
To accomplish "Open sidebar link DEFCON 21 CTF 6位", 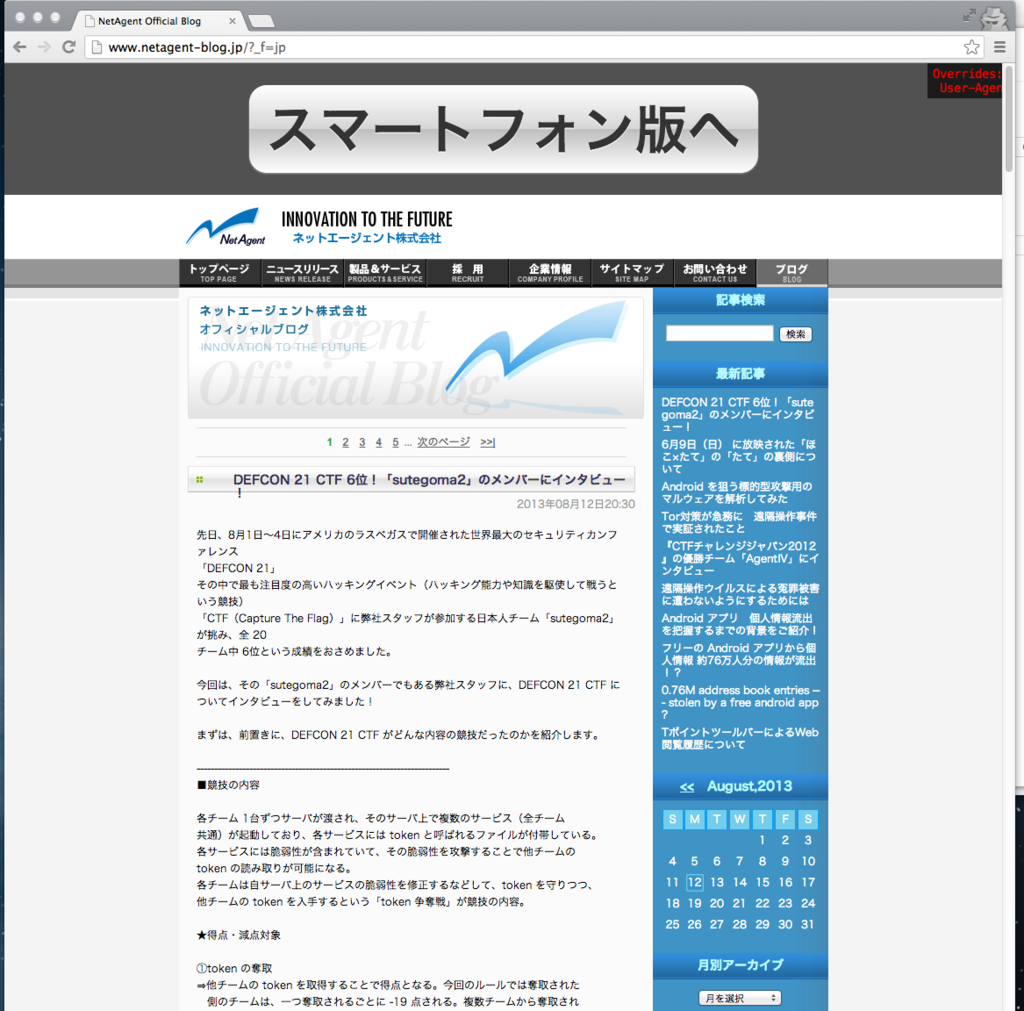I will (x=738, y=414).
